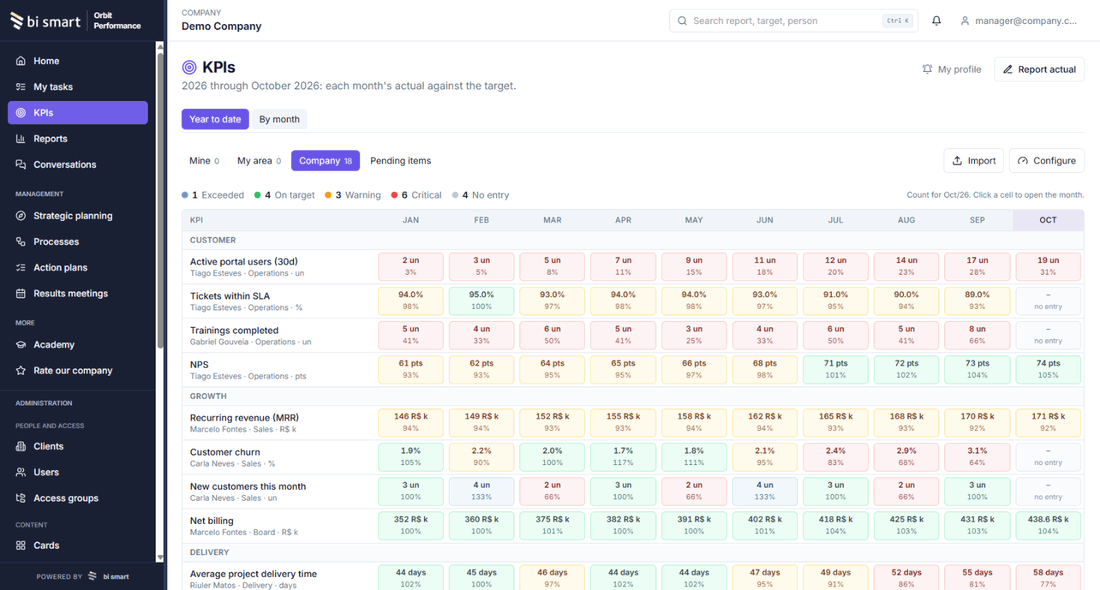This screenshot has height=590, width=1100.
Task: Open Conversations in the sidebar
Action: point(77,165)
